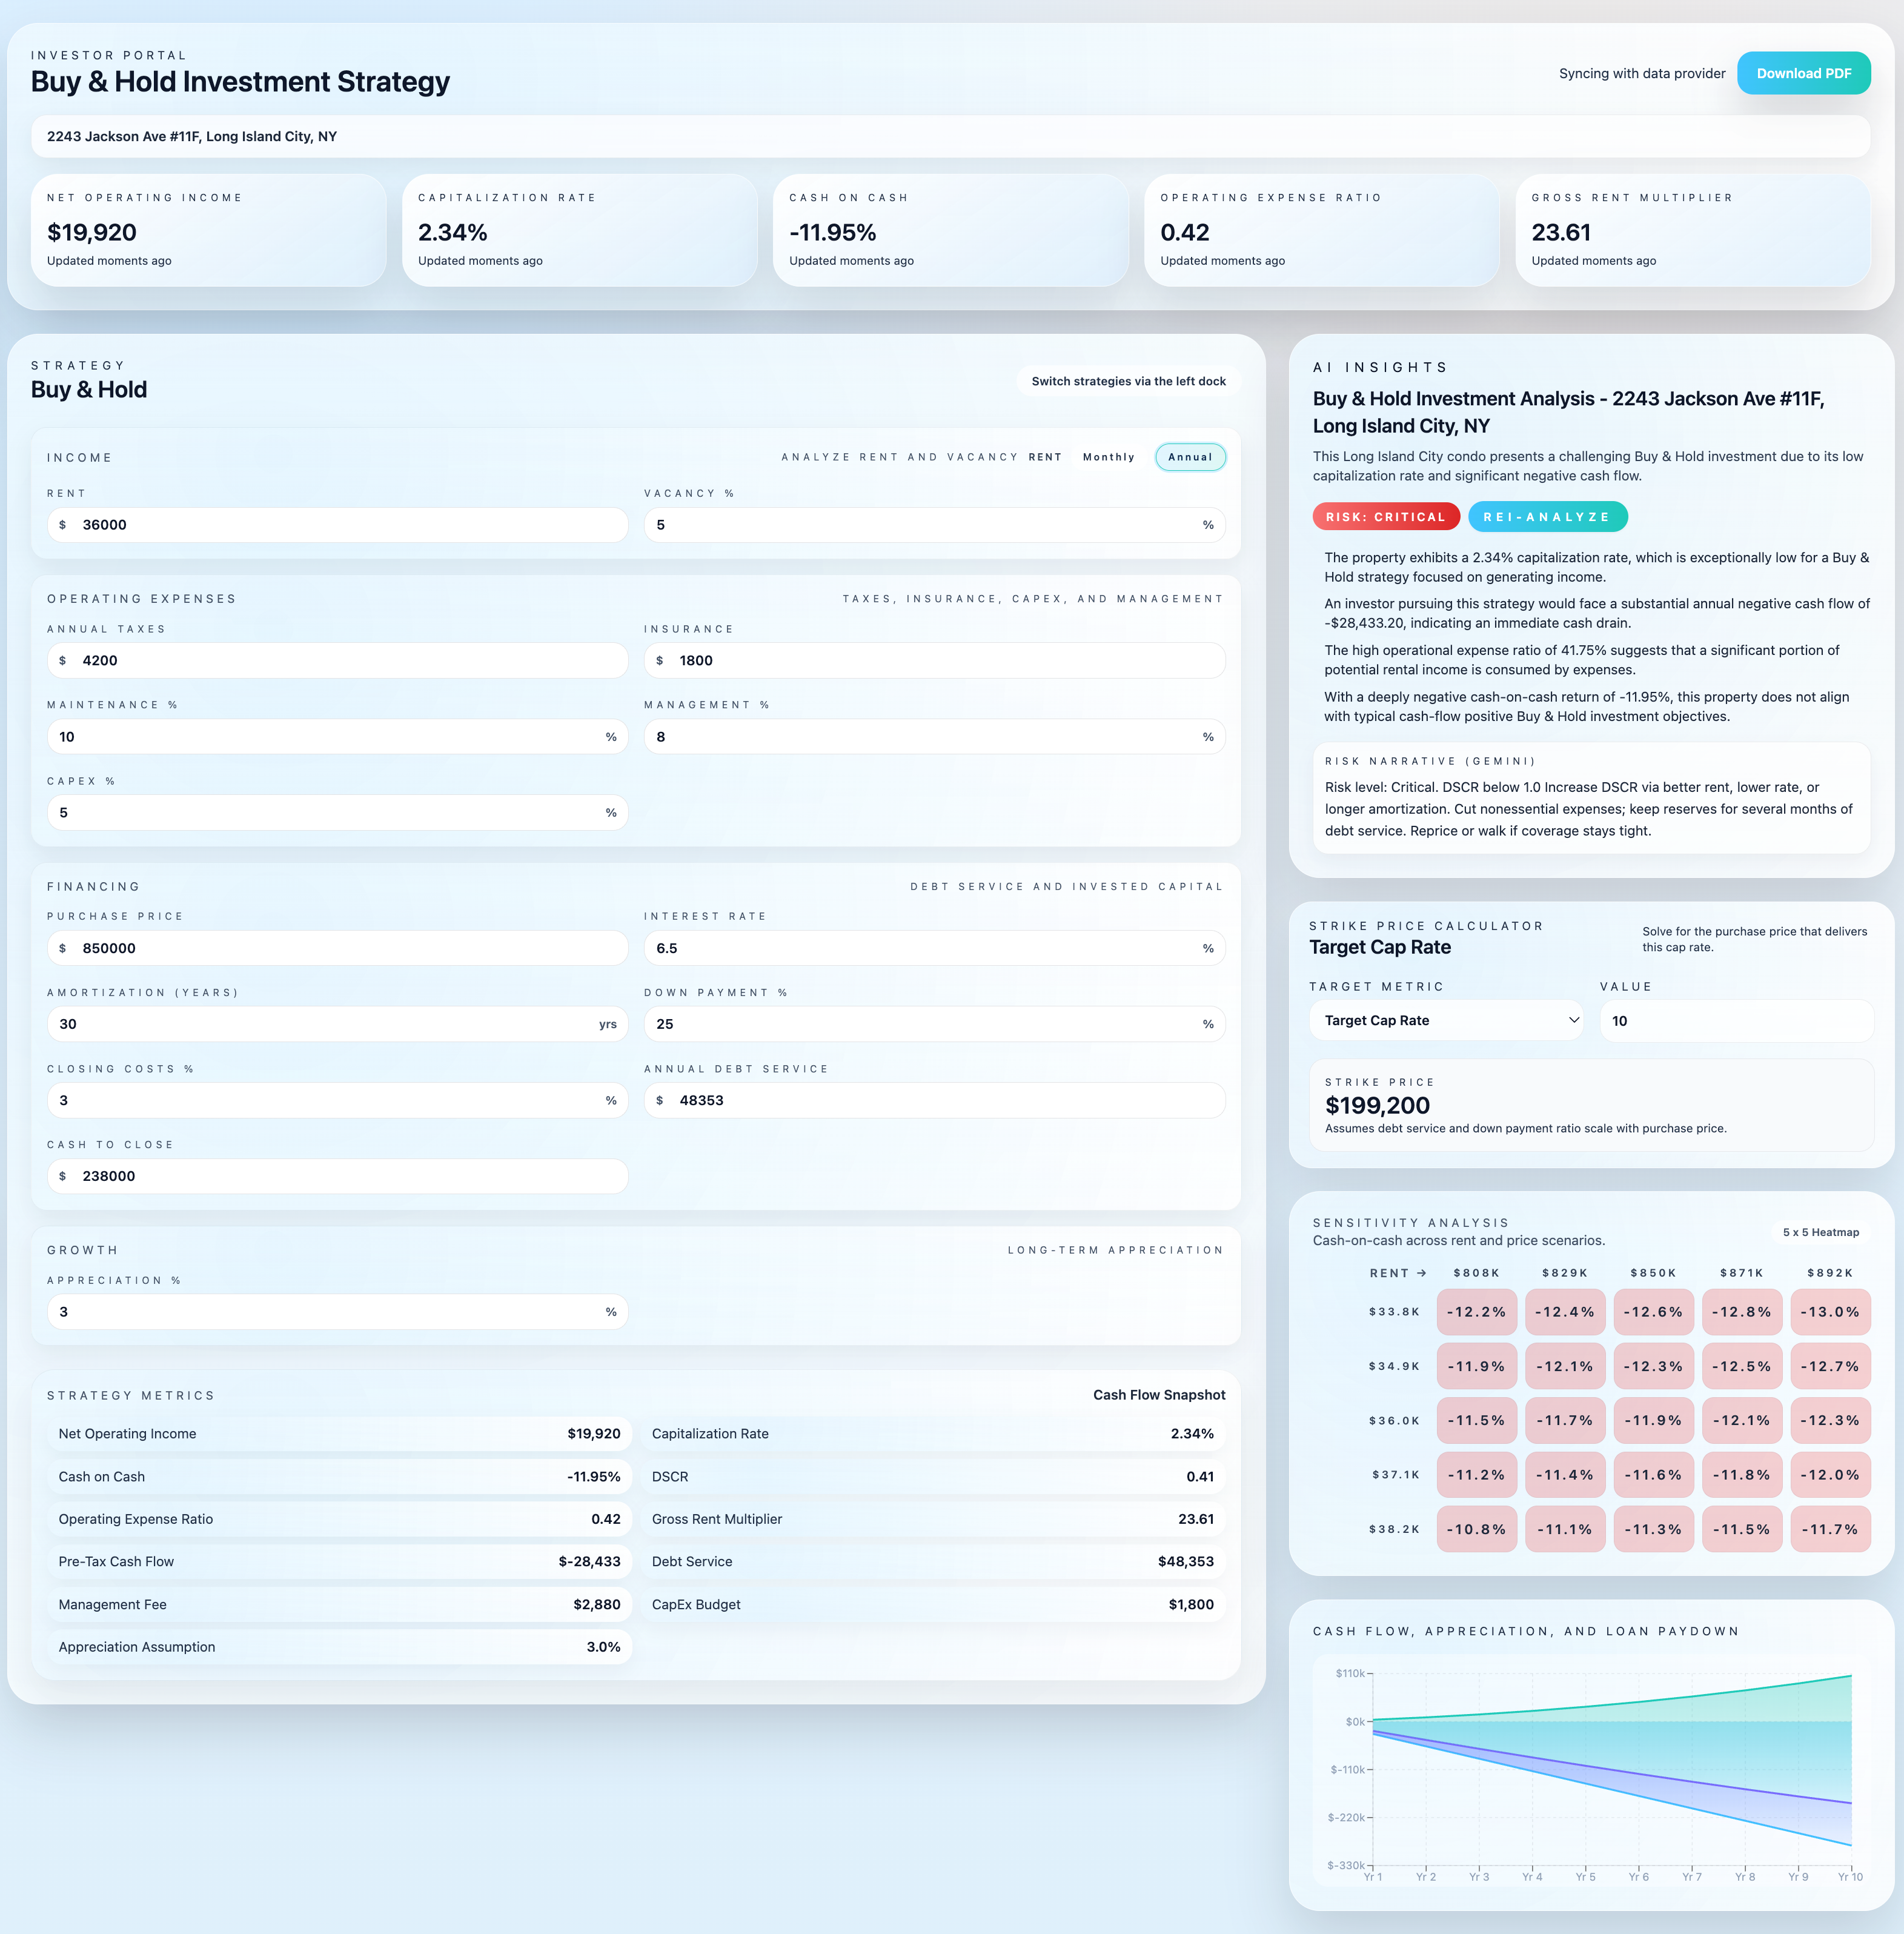Edit the Annual Taxes amount
The width and height of the screenshot is (1904, 1934).
(338, 660)
